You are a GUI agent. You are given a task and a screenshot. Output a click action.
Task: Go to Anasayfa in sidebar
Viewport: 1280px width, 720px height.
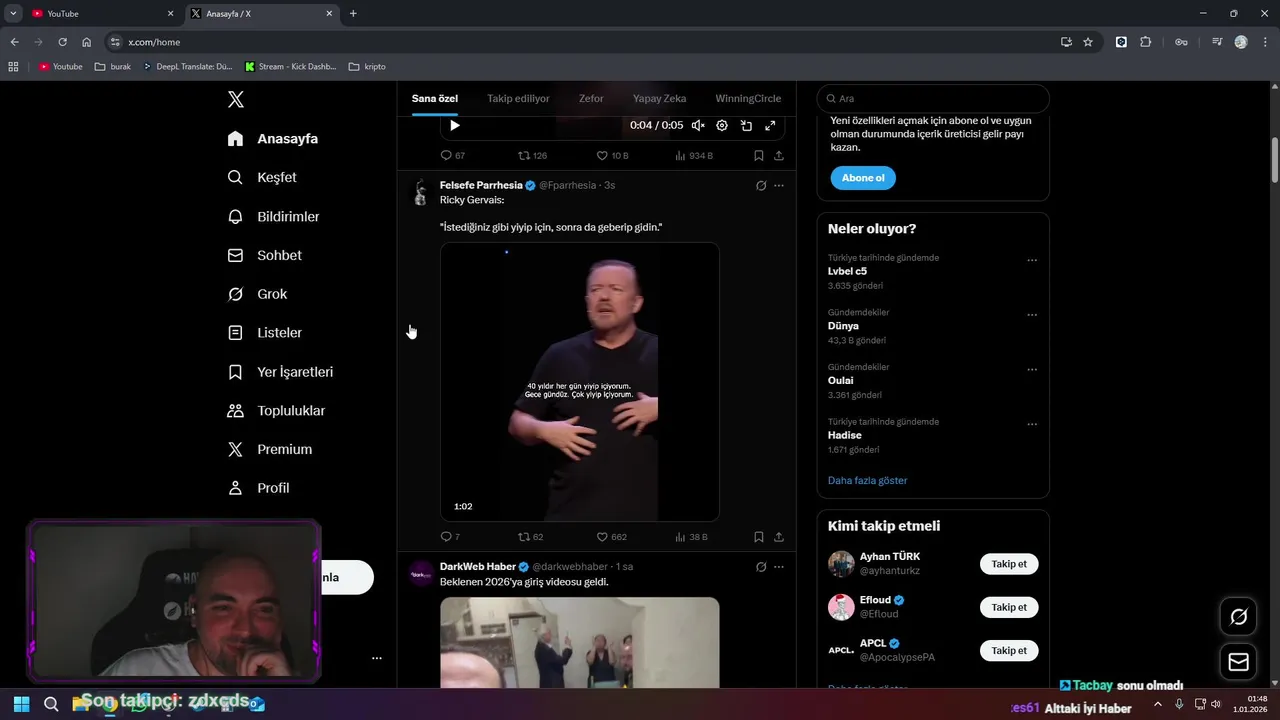point(273,139)
